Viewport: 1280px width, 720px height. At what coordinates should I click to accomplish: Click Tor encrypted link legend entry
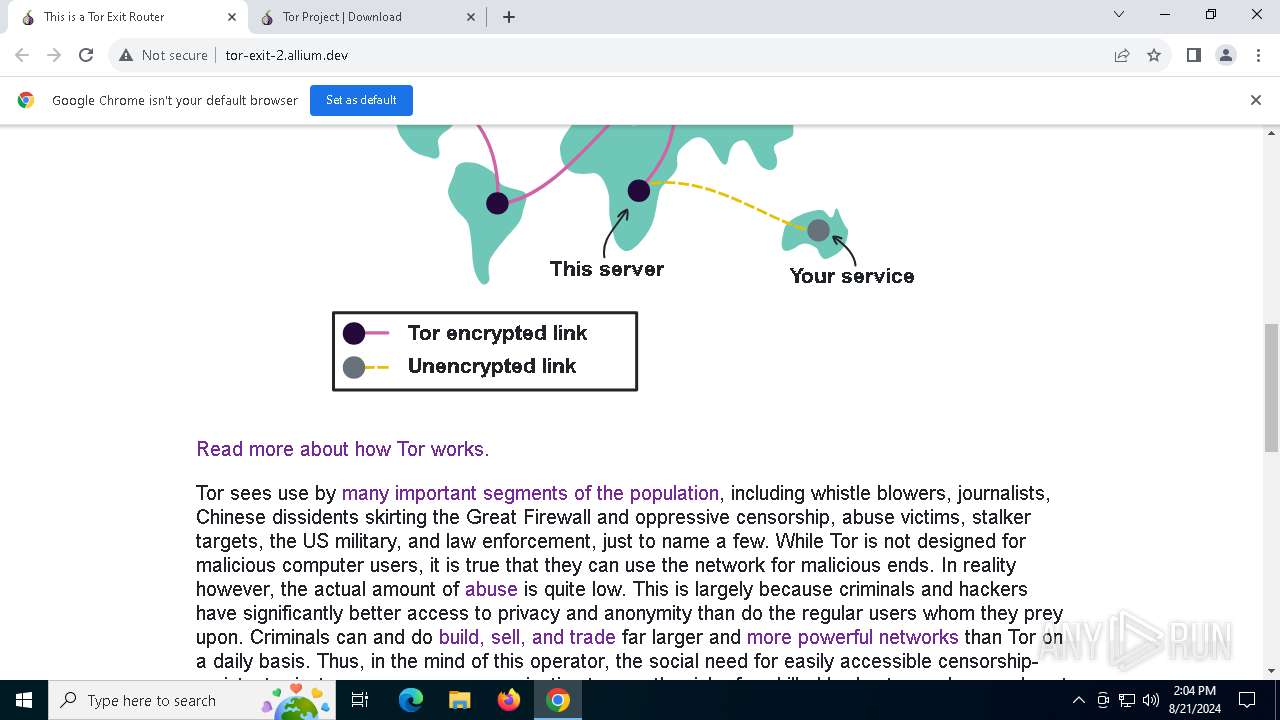click(x=497, y=333)
